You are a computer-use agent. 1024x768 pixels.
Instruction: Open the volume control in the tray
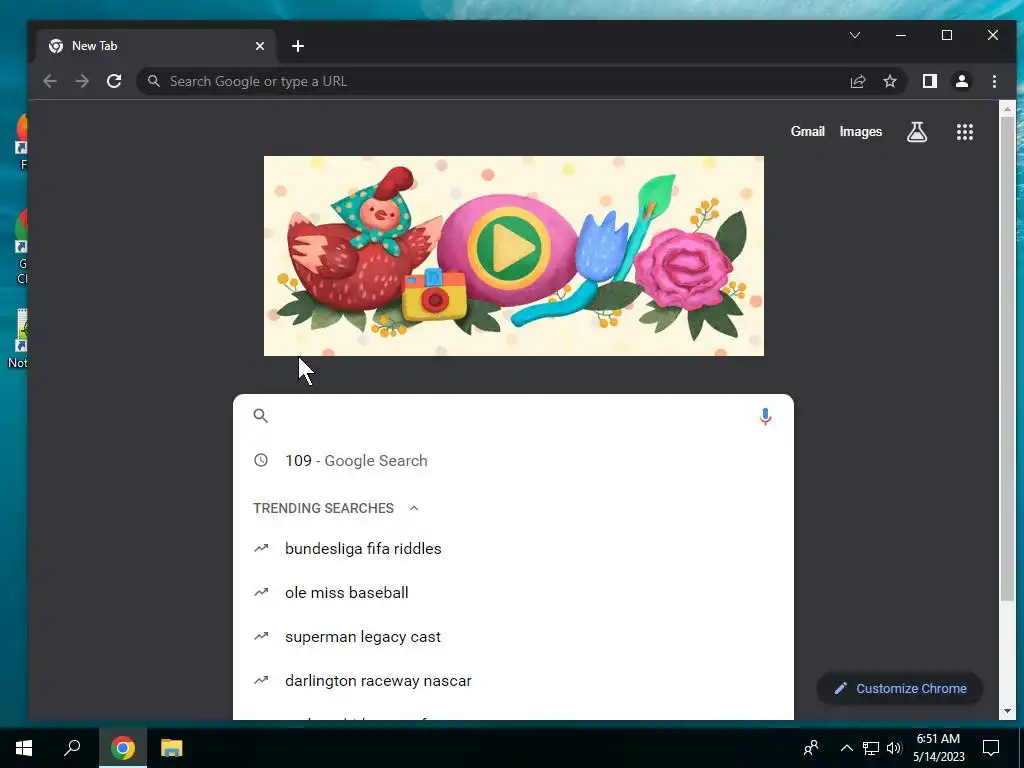click(894, 748)
